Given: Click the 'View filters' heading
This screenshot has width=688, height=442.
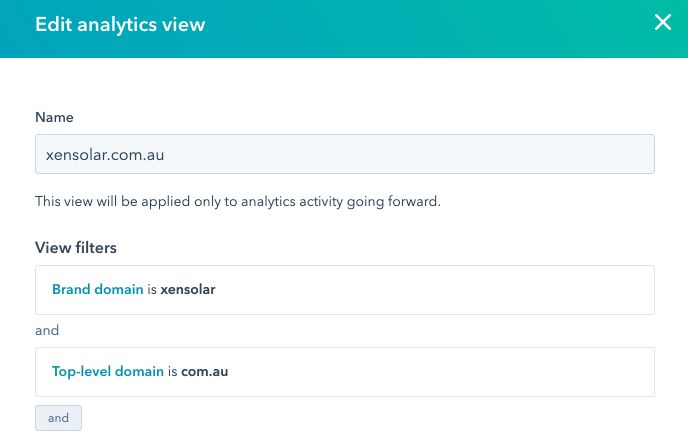Looking at the screenshot, I should click(74, 247).
